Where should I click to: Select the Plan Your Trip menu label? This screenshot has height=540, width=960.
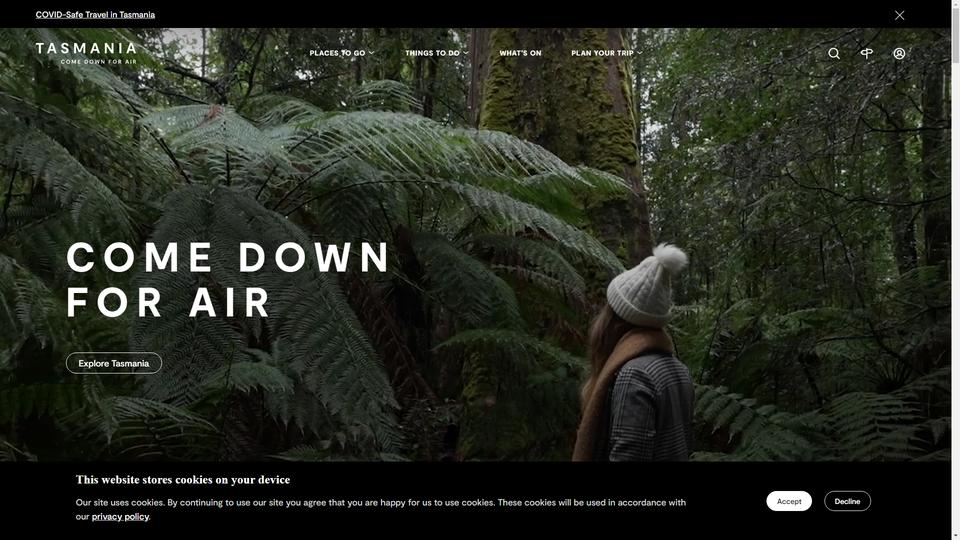point(602,53)
